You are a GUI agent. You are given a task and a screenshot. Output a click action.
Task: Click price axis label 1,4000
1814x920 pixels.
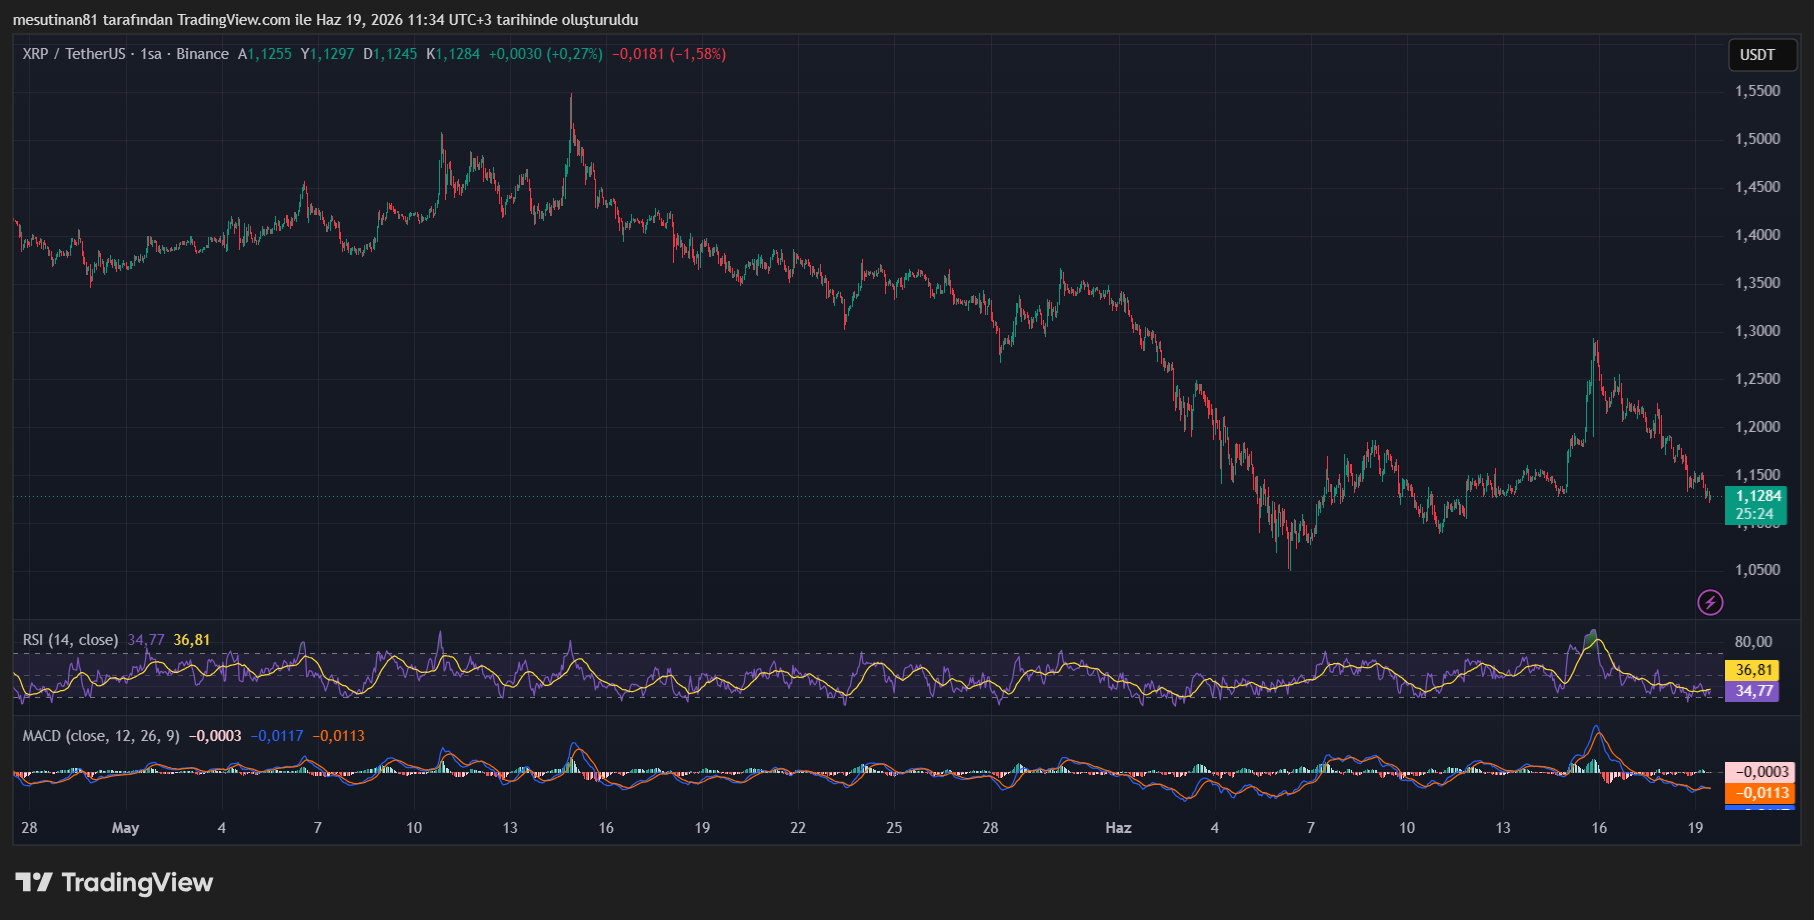click(1757, 235)
